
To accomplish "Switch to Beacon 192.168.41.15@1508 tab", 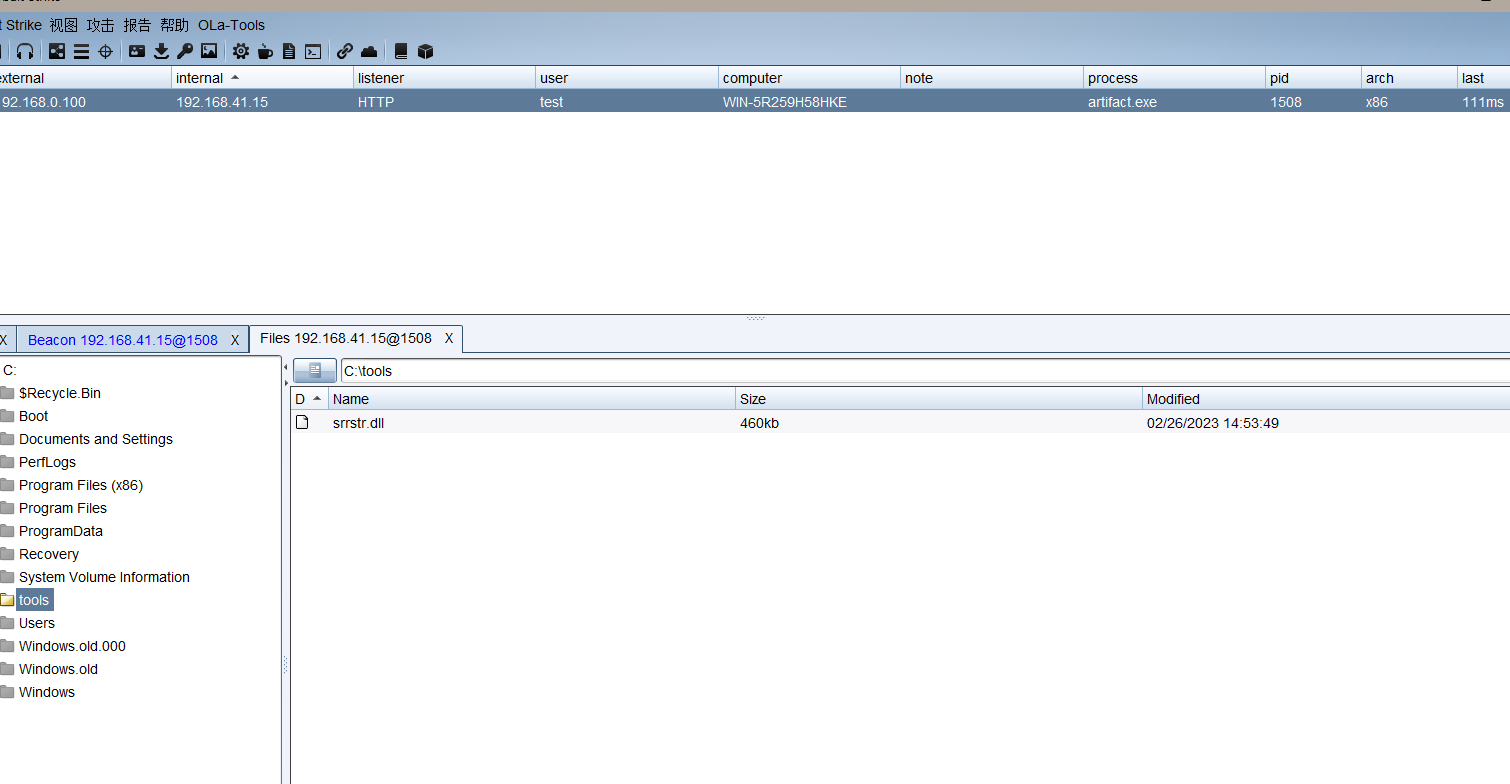I will coord(122,340).
